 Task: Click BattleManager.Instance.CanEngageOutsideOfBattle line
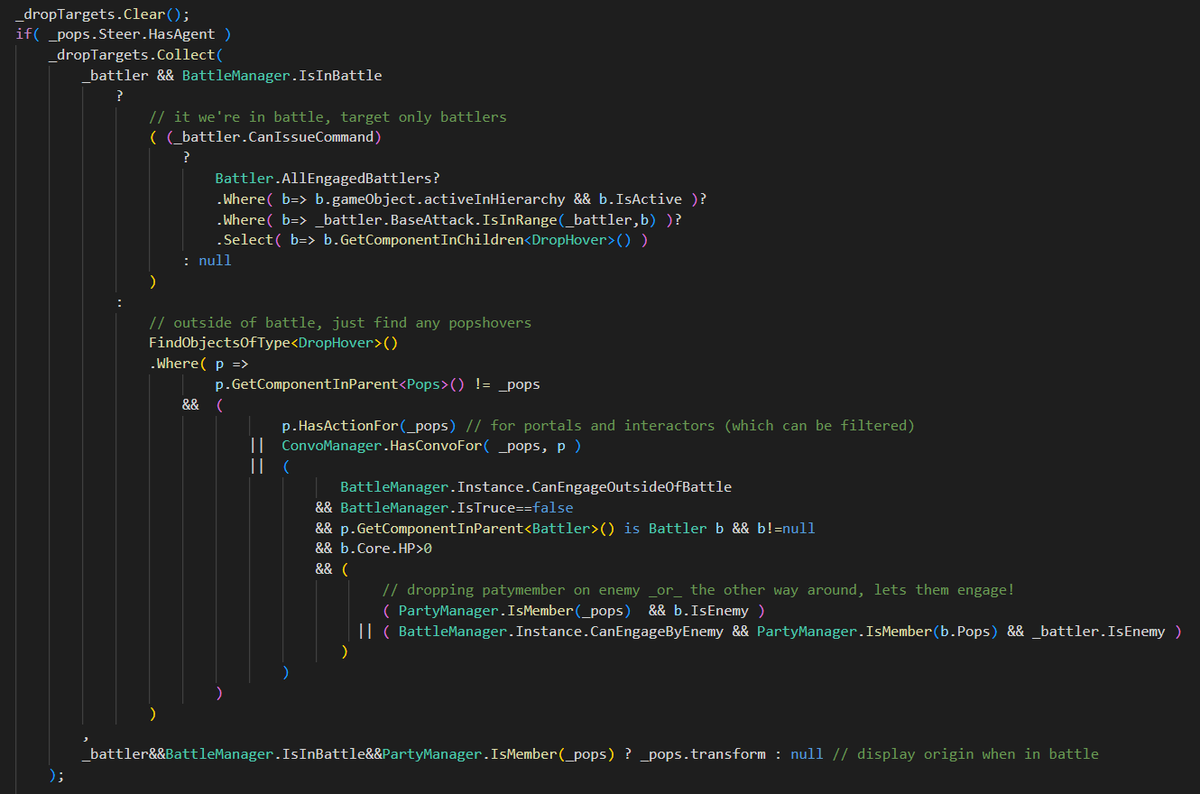pyautogui.click(x=536, y=487)
